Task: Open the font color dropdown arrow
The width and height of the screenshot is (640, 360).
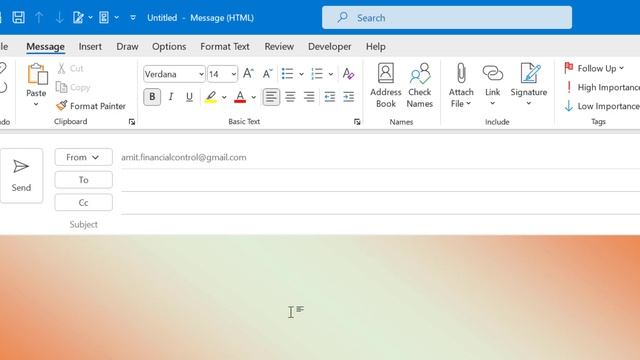Action: tap(253, 97)
